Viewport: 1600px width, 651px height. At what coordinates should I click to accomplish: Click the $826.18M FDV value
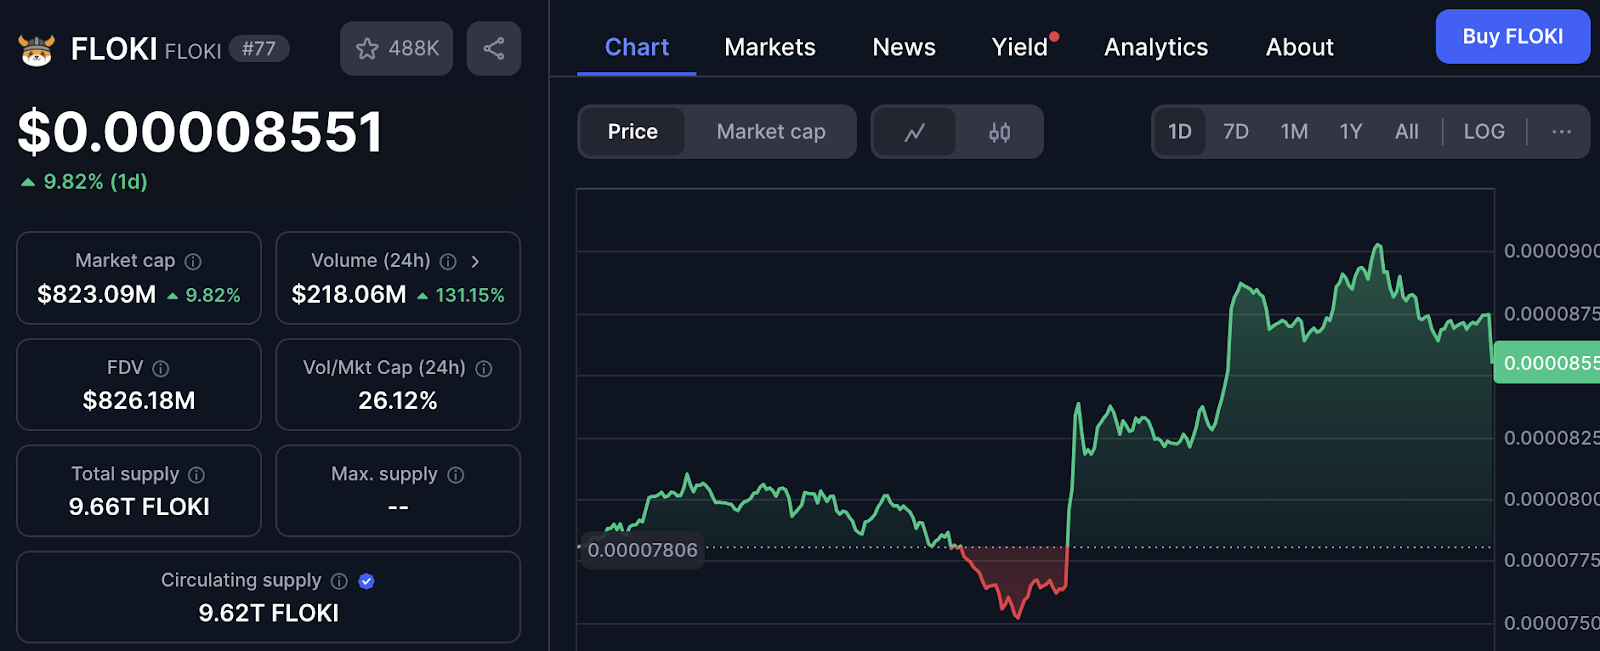tap(139, 401)
